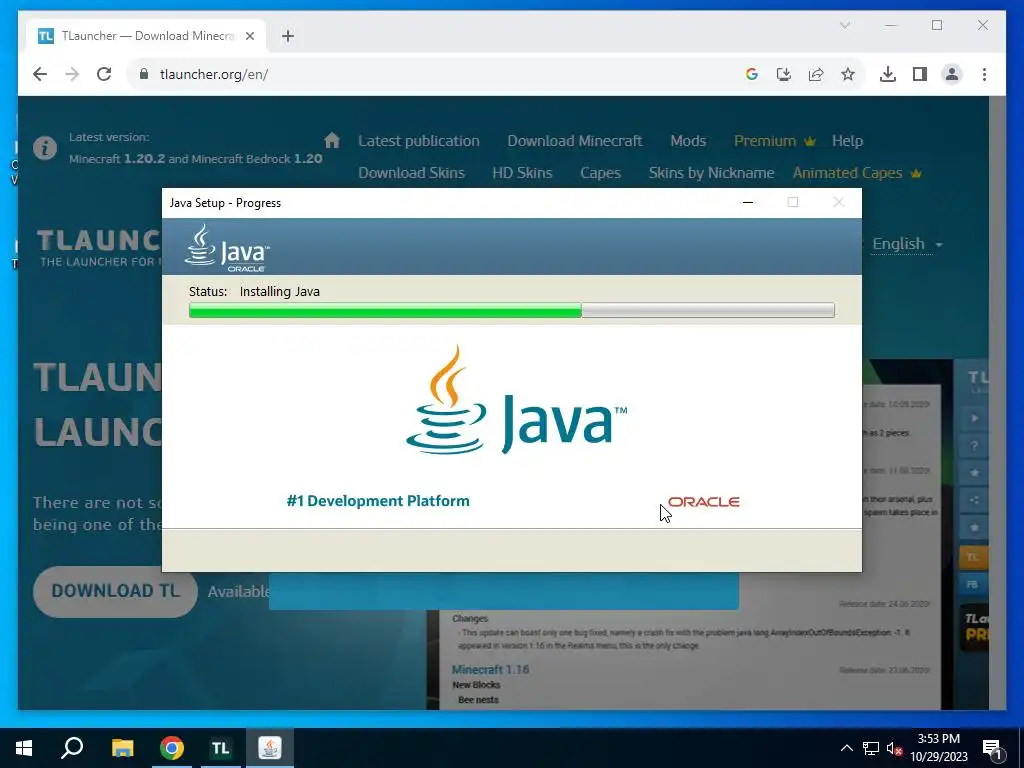Toggle Chrome side panel icon
This screenshot has width=1024, height=768.
tap(920, 74)
